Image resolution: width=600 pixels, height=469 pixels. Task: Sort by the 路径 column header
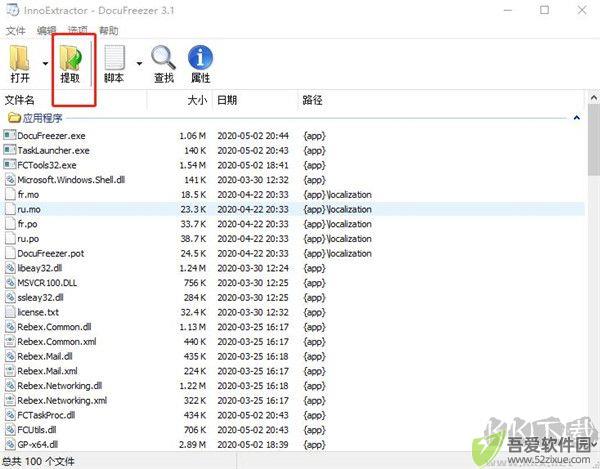coord(312,100)
